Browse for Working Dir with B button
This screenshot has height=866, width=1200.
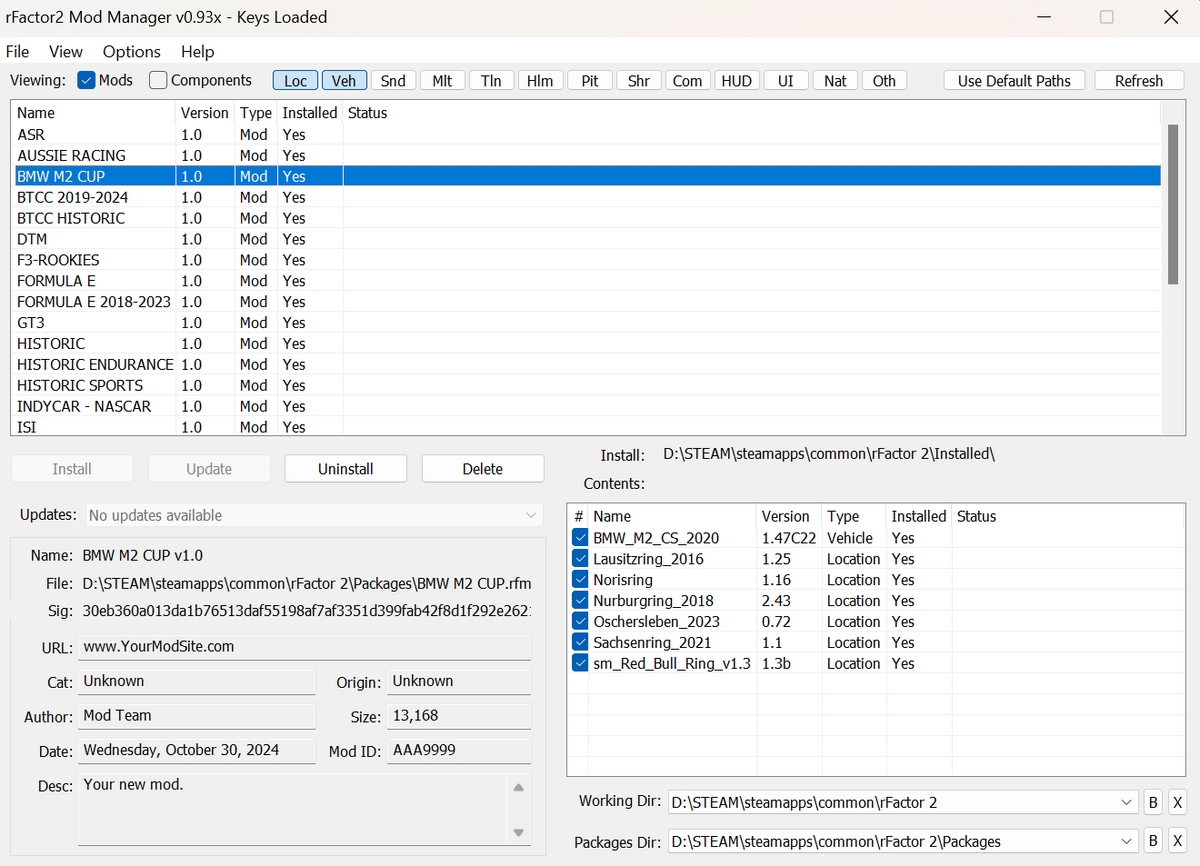click(x=1153, y=802)
